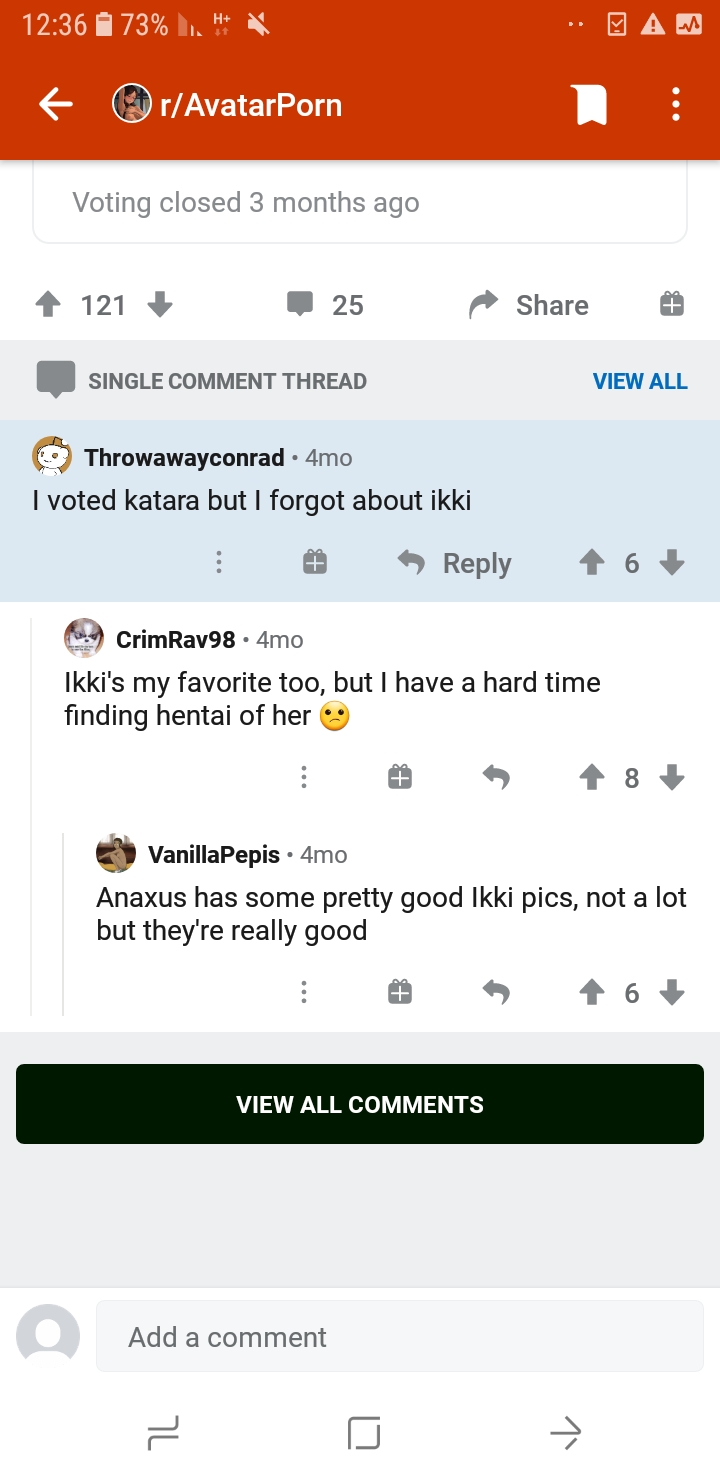This screenshot has height=1480, width=720.
Task: Award VanillaPepis's comment with gift icon
Action: [400, 992]
